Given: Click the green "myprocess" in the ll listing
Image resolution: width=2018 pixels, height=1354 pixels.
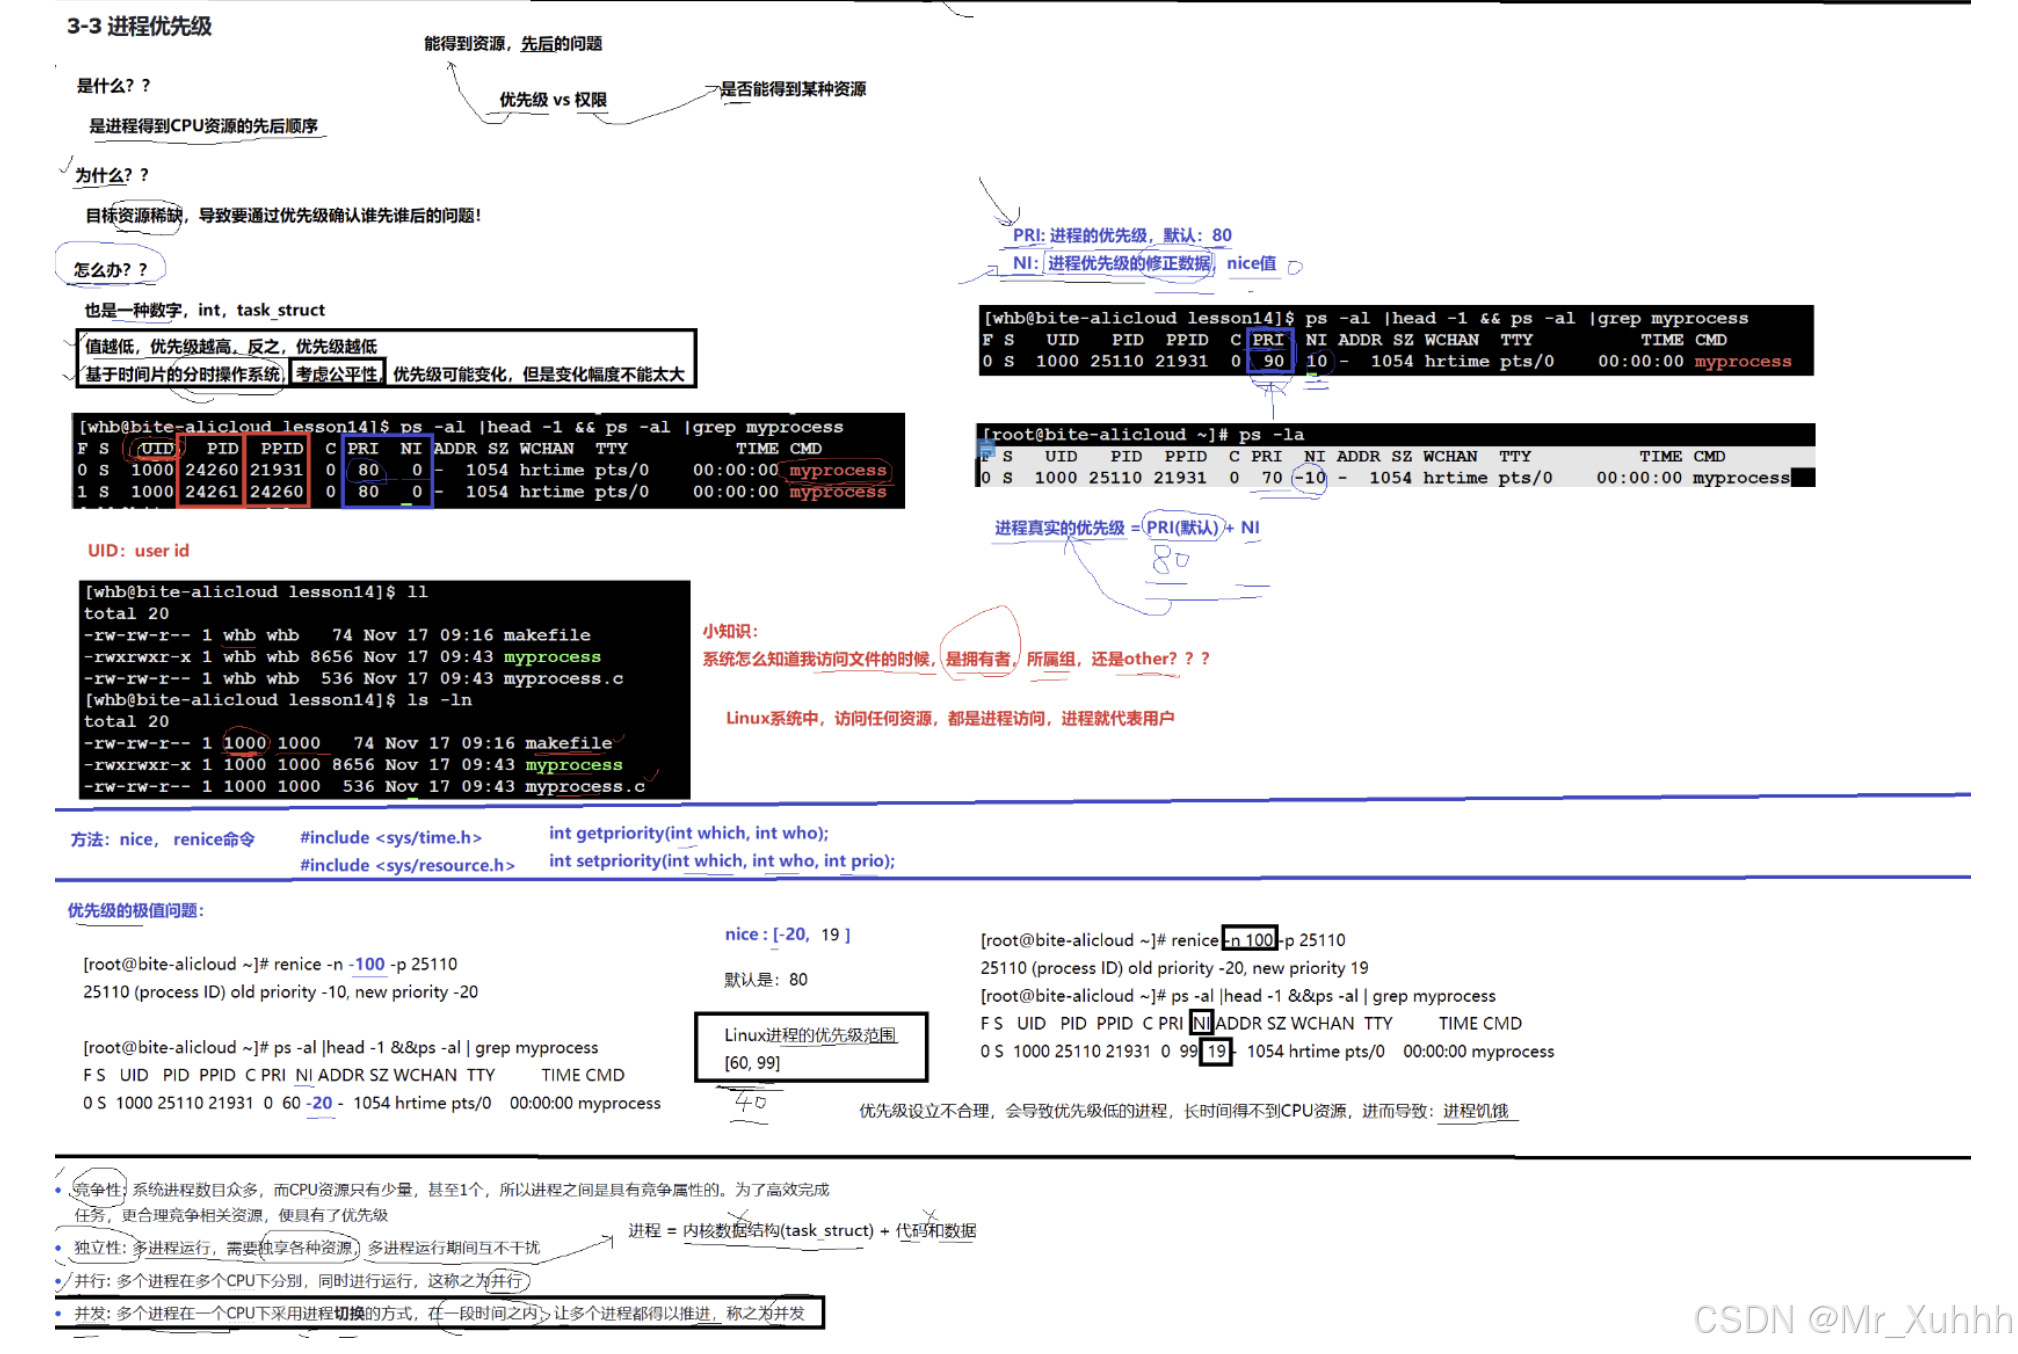Looking at the screenshot, I should coord(552,657).
